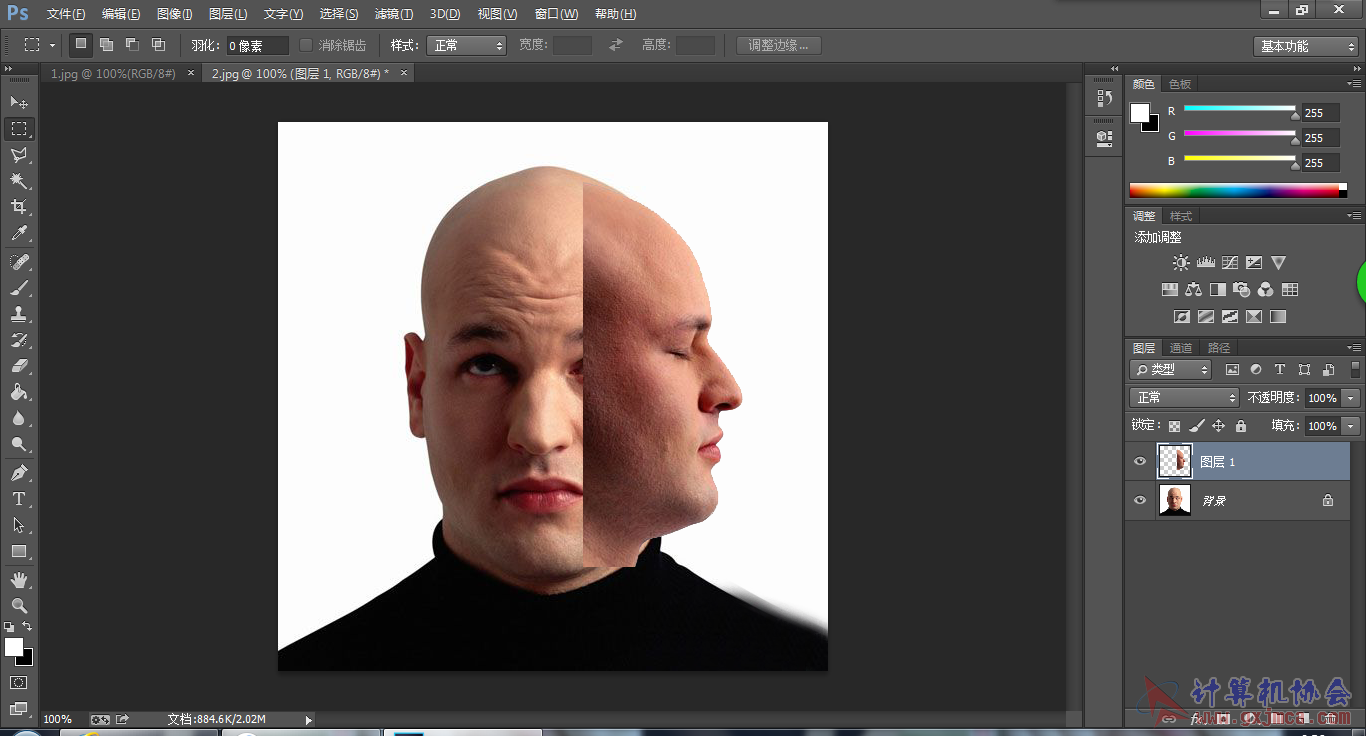Toggle lock all padlock in 锁定 row
The width and height of the screenshot is (1366, 736).
click(1240, 426)
